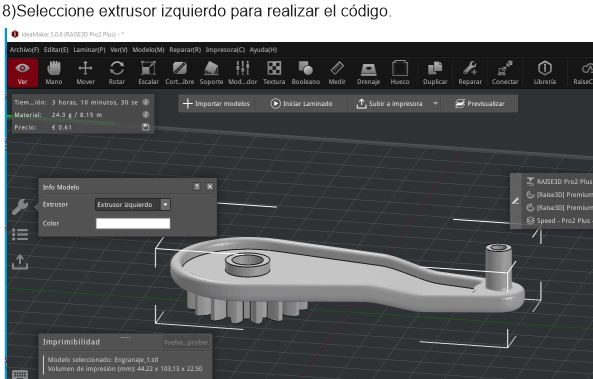Open the wrench settings side panel
Screen dimensions: 593x379
(x=20, y=207)
